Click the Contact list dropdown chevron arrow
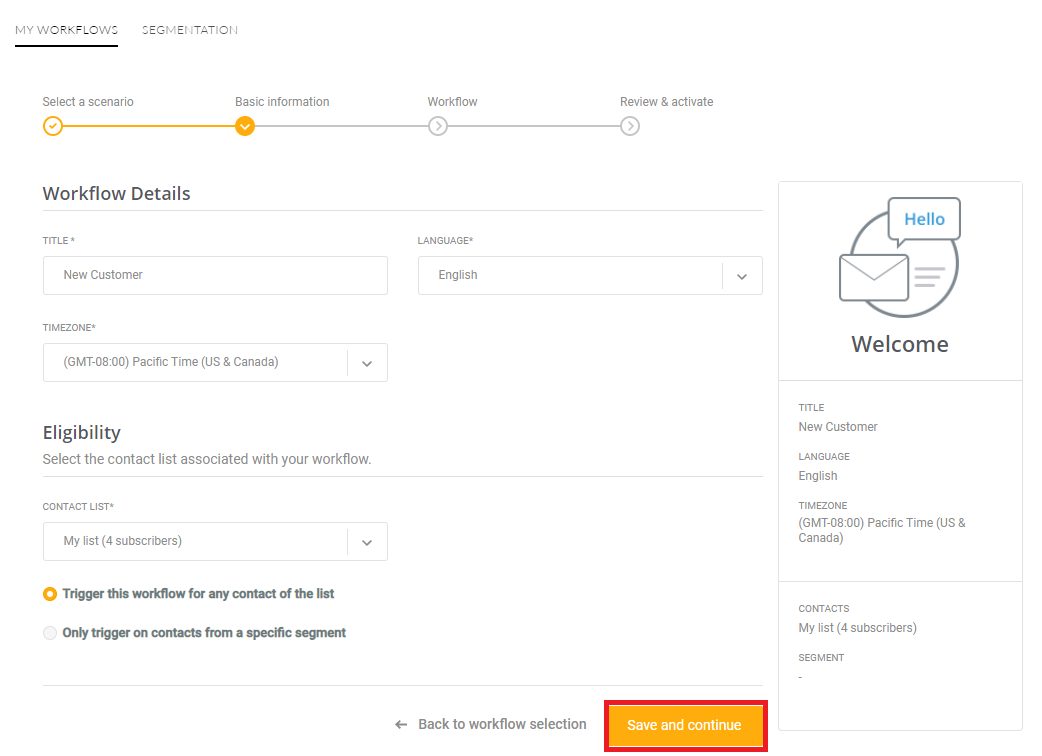 (x=367, y=543)
